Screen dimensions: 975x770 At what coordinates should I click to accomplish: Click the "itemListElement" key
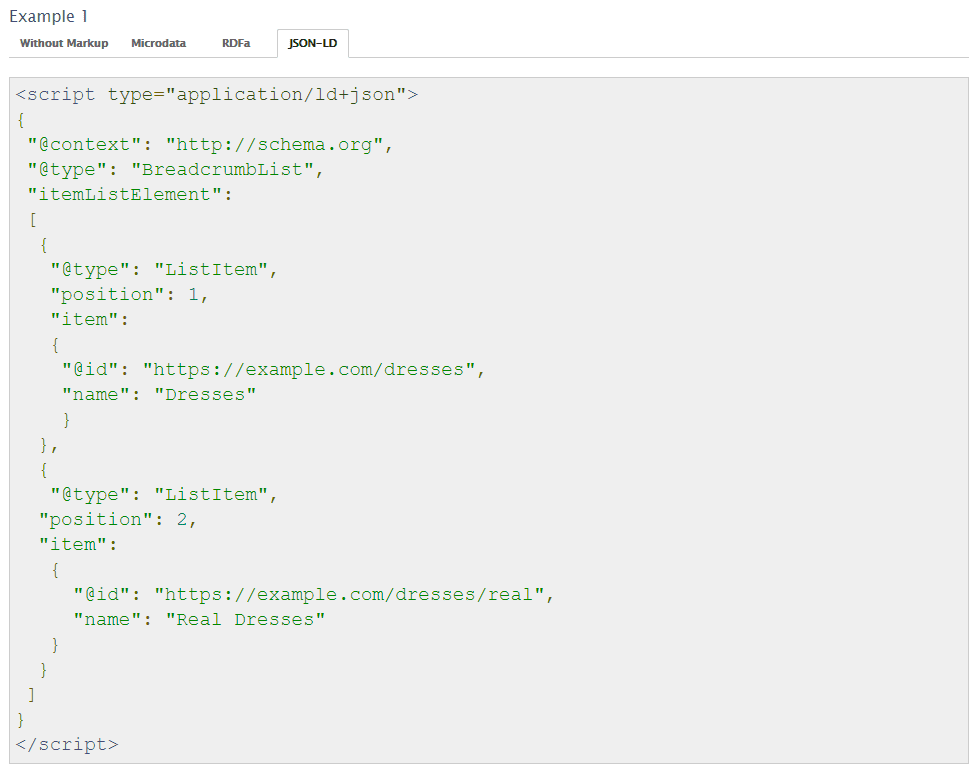coord(124,195)
